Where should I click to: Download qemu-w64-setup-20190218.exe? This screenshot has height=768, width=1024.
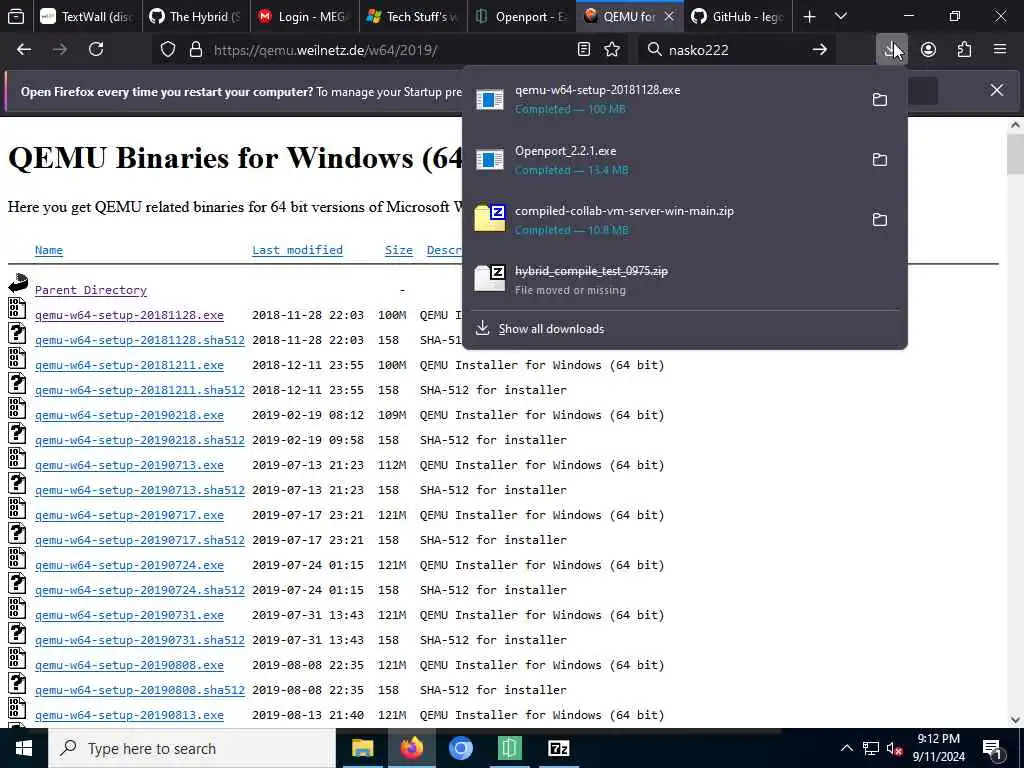tap(129, 415)
